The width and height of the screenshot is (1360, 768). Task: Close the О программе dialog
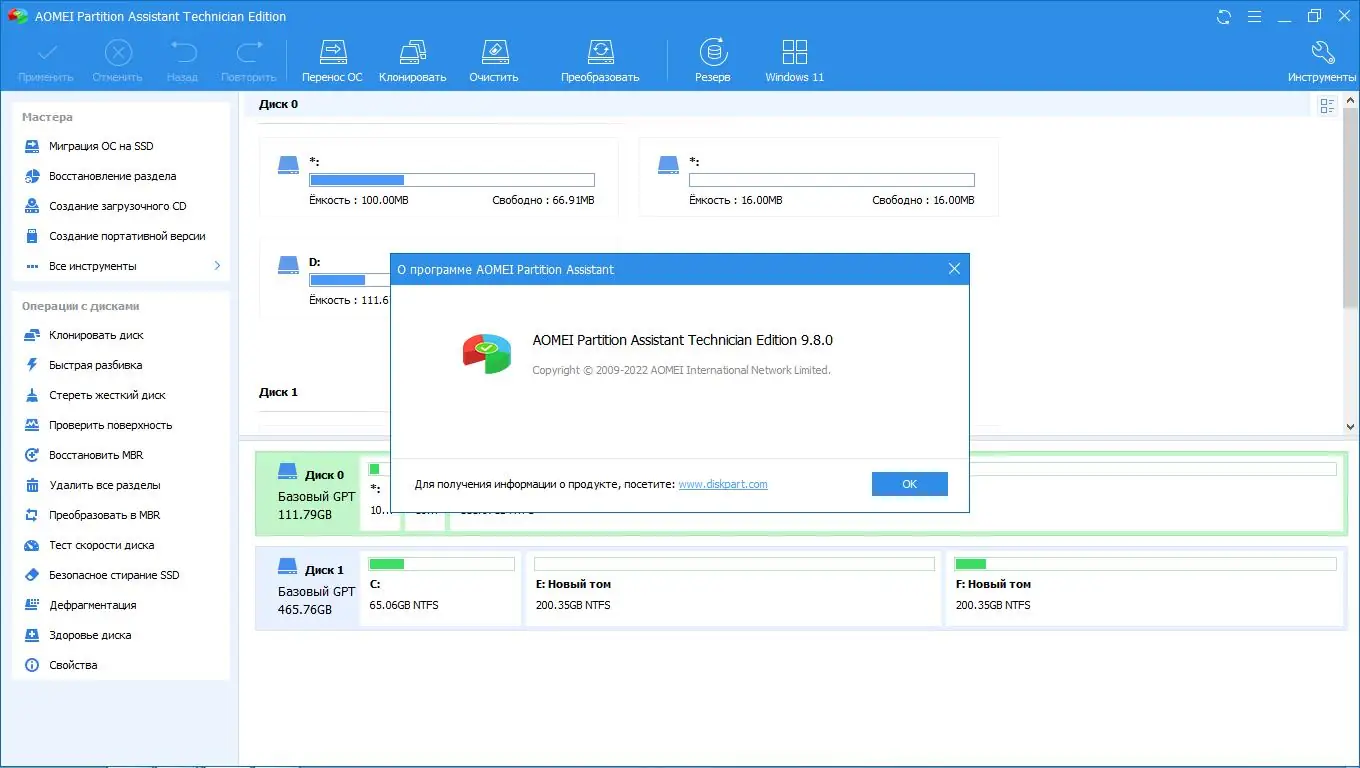click(953, 269)
